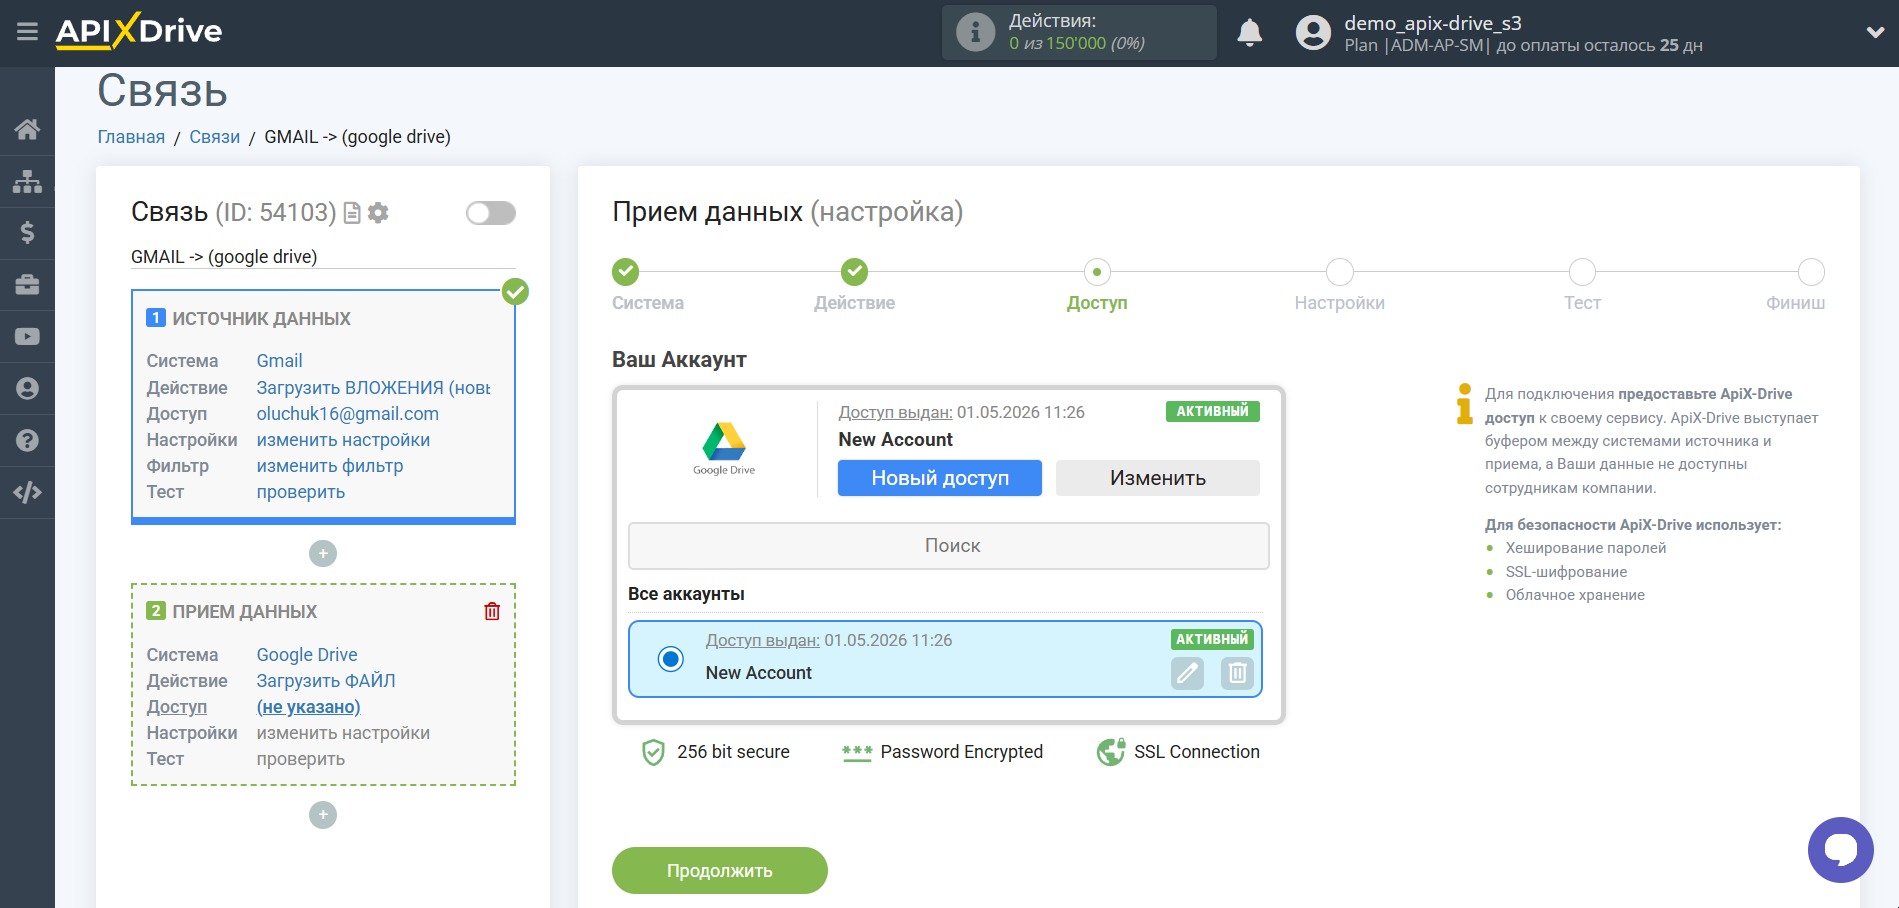Click the Изменить button
This screenshot has height=908, width=1899.
pyautogui.click(x=1158, y=478)
